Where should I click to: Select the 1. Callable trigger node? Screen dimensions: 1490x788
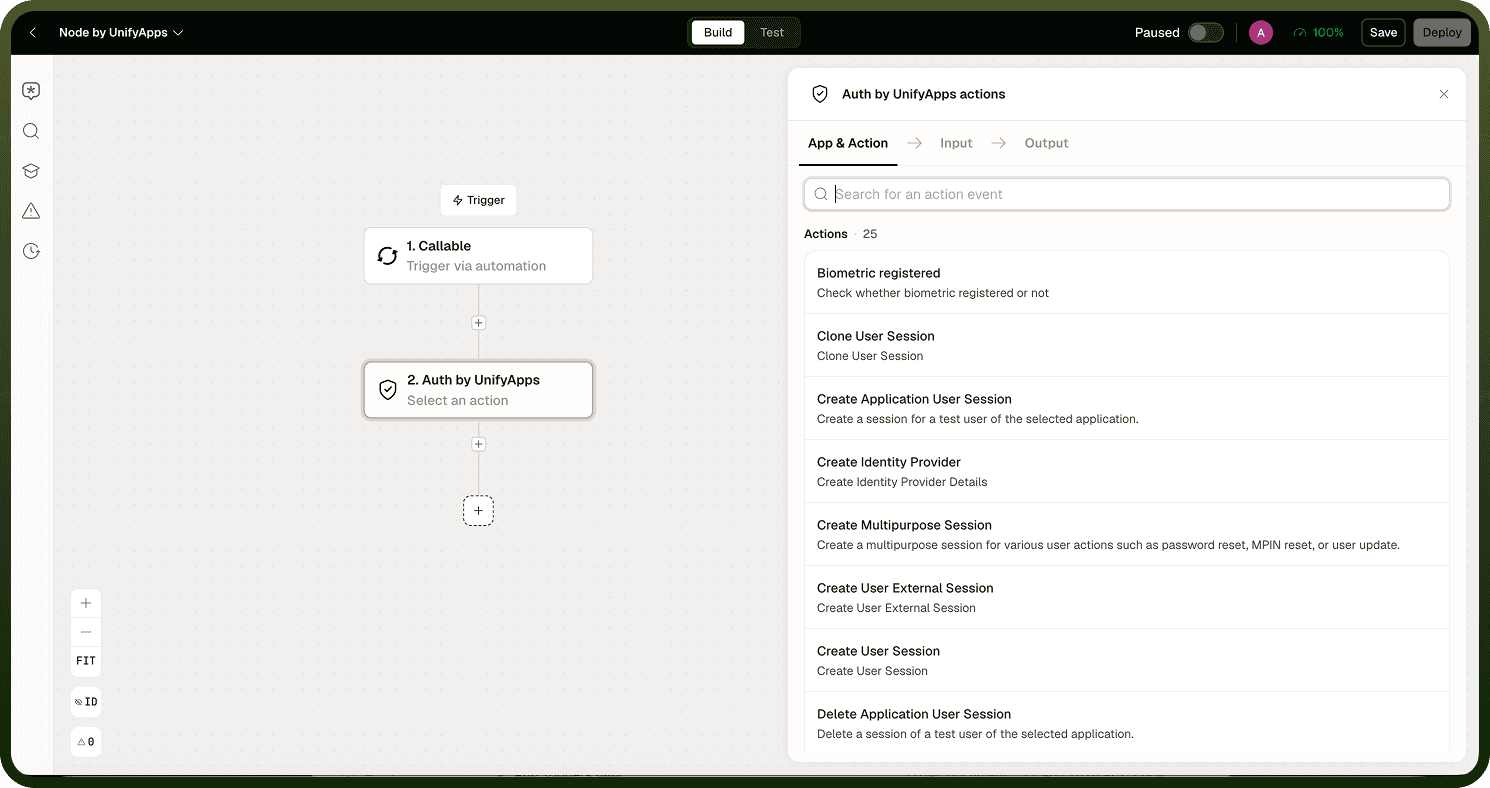pos(478,256)
